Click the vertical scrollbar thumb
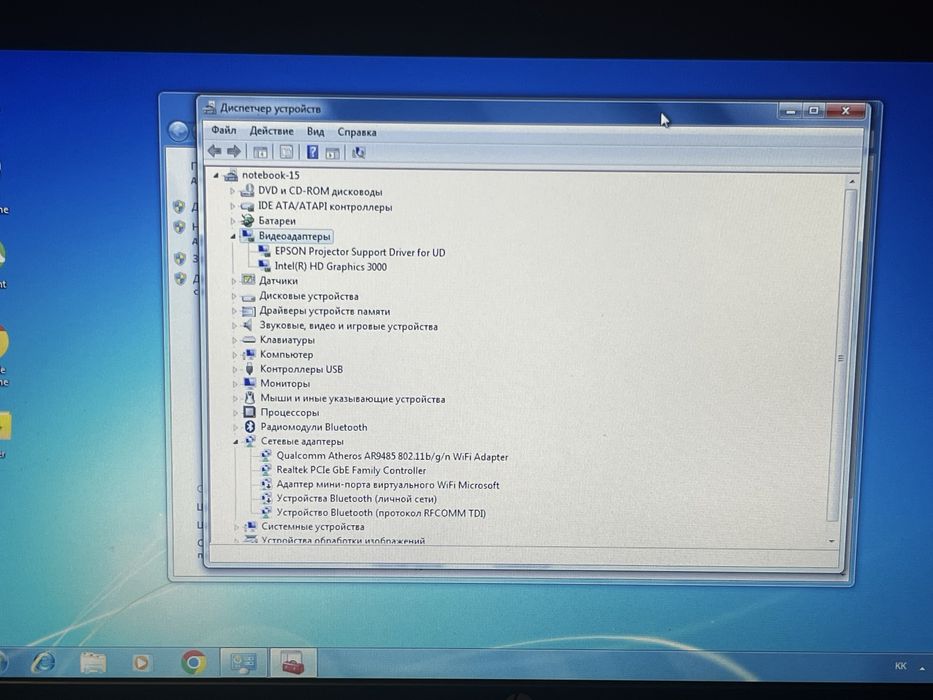Viewport: 933px width, 700px height. pos(842,357)
